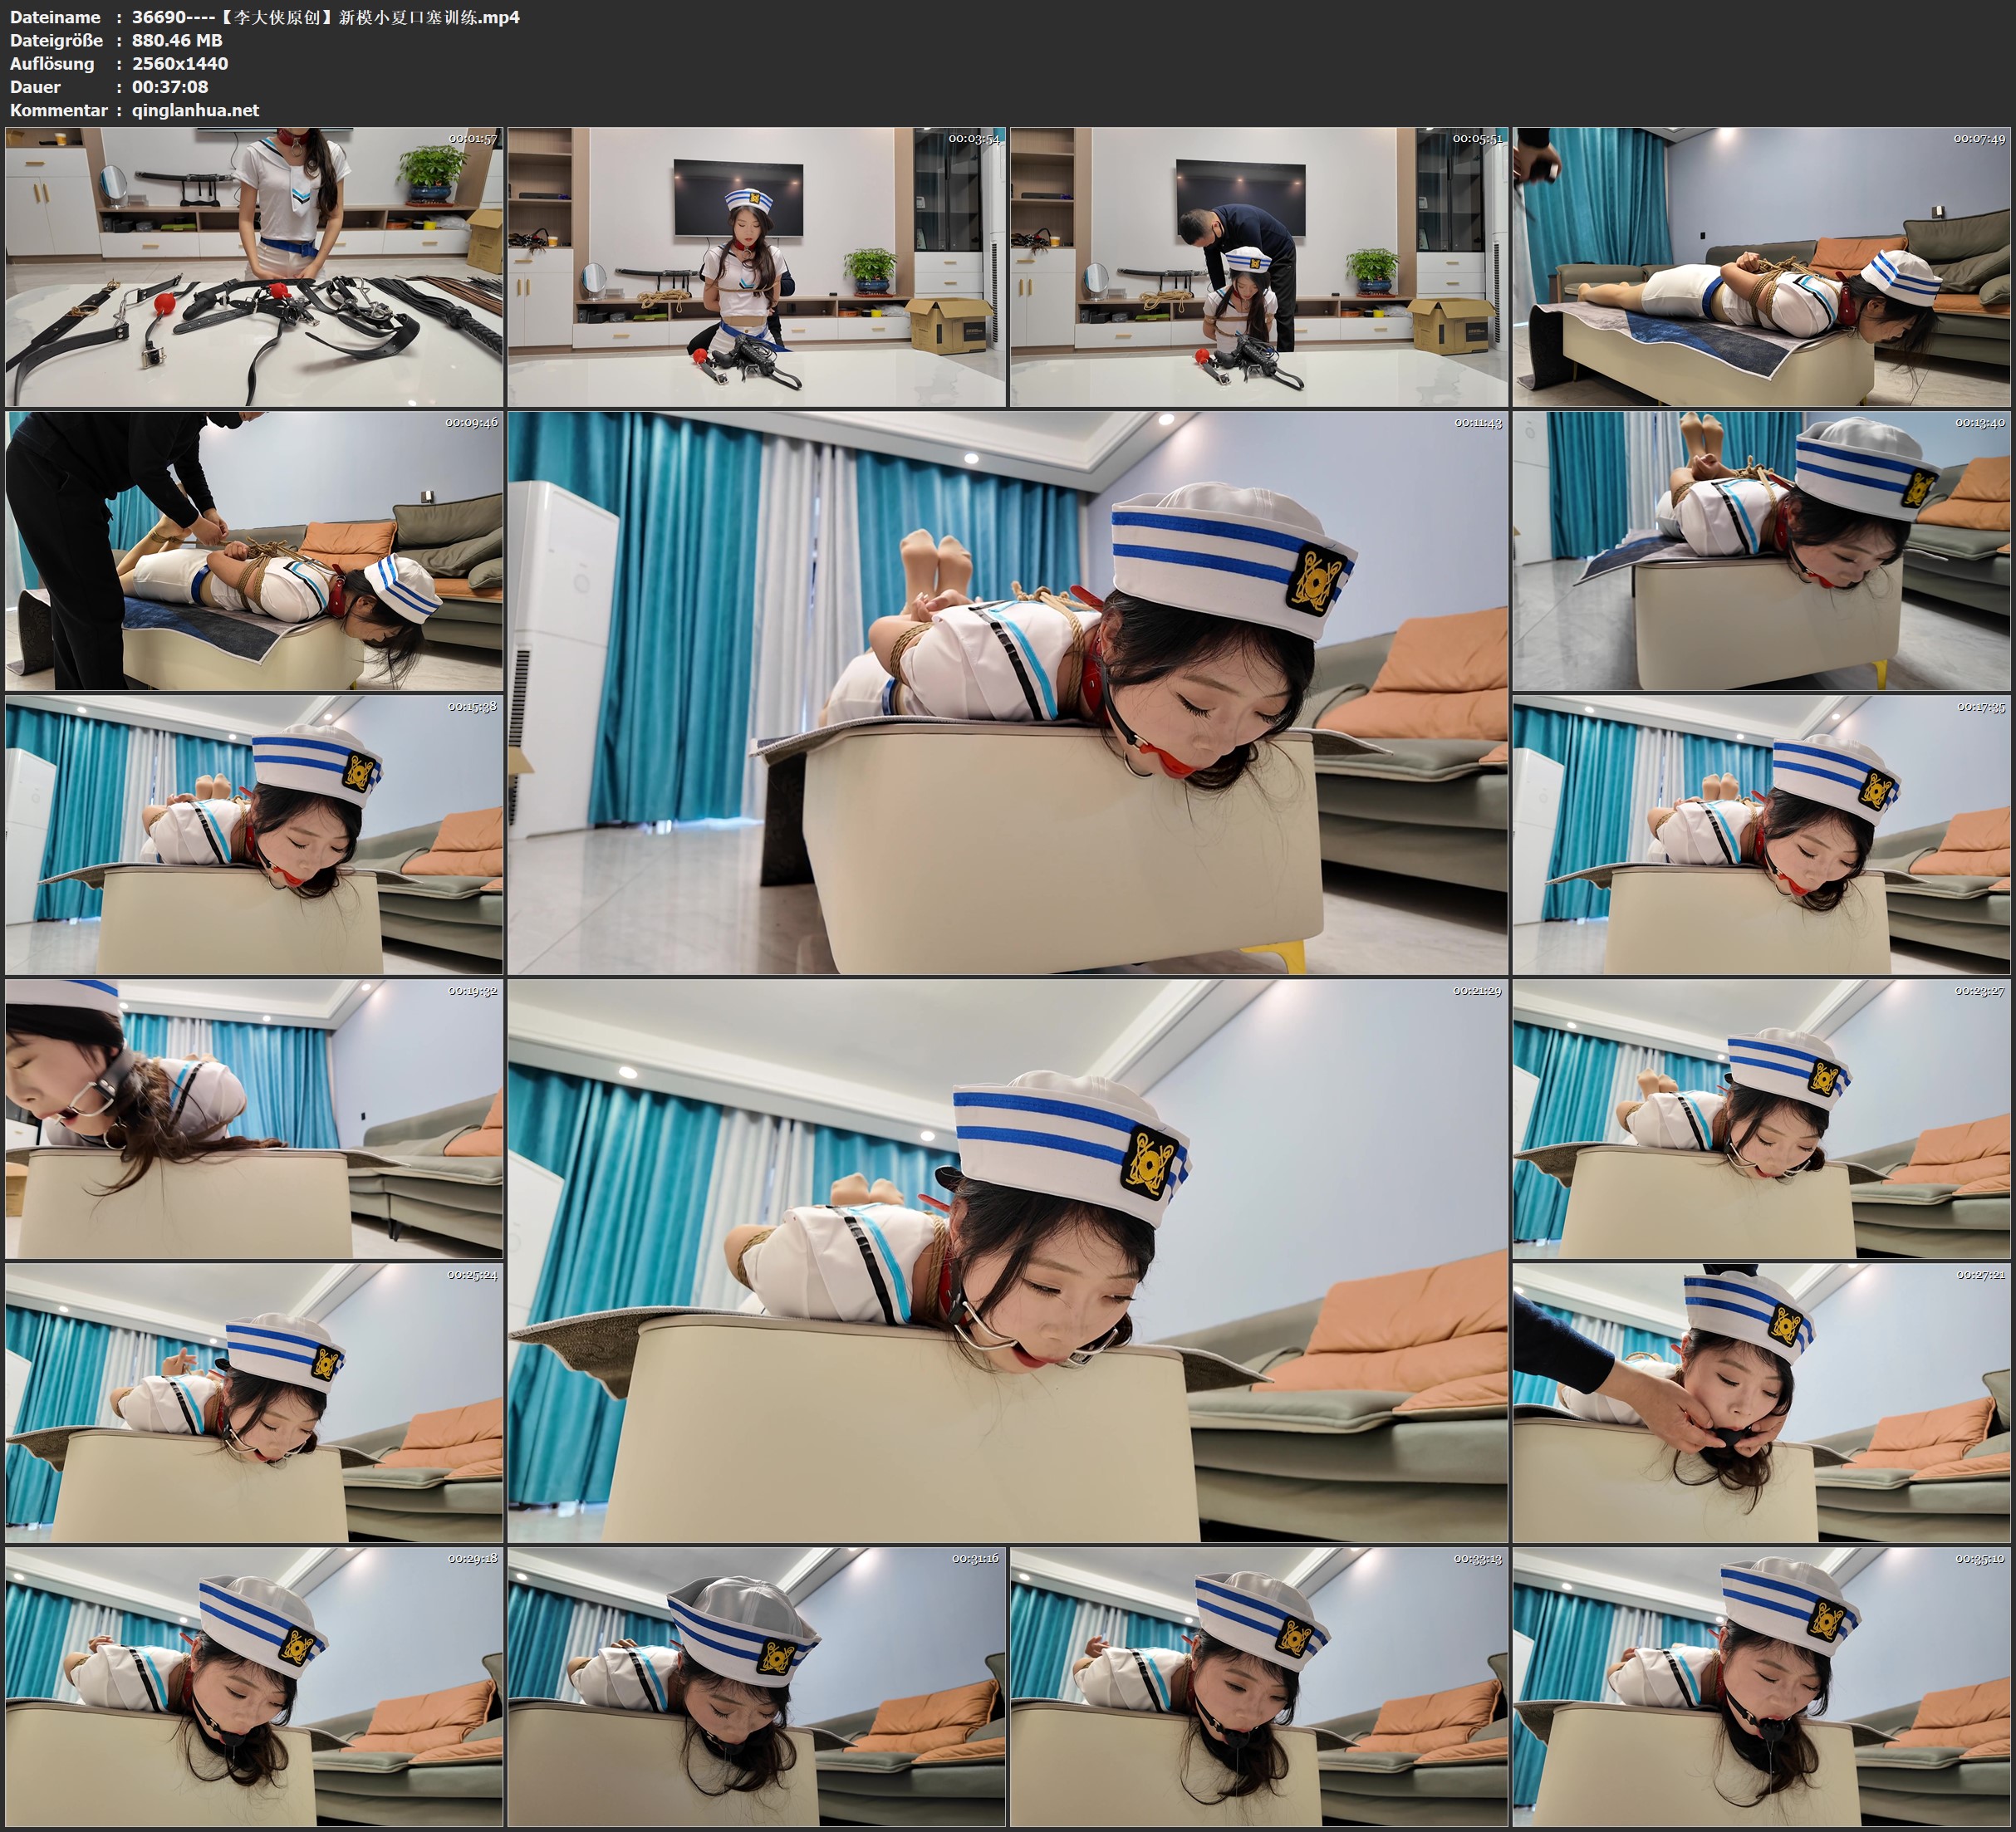Select the frame marked 00:15:38
2016x1832 pixels.
coord(254,835)
